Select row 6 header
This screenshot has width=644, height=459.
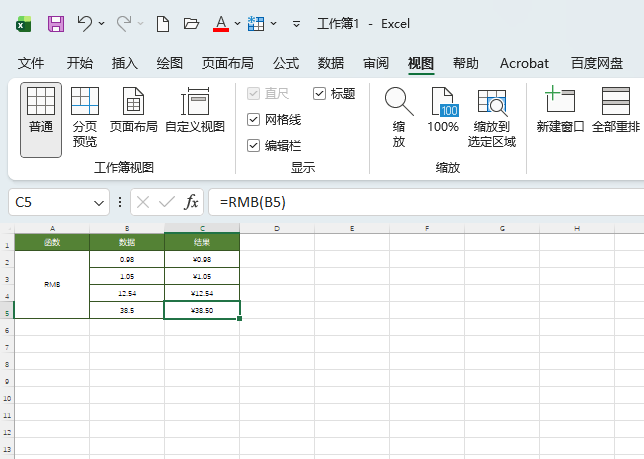coord(7,327)
